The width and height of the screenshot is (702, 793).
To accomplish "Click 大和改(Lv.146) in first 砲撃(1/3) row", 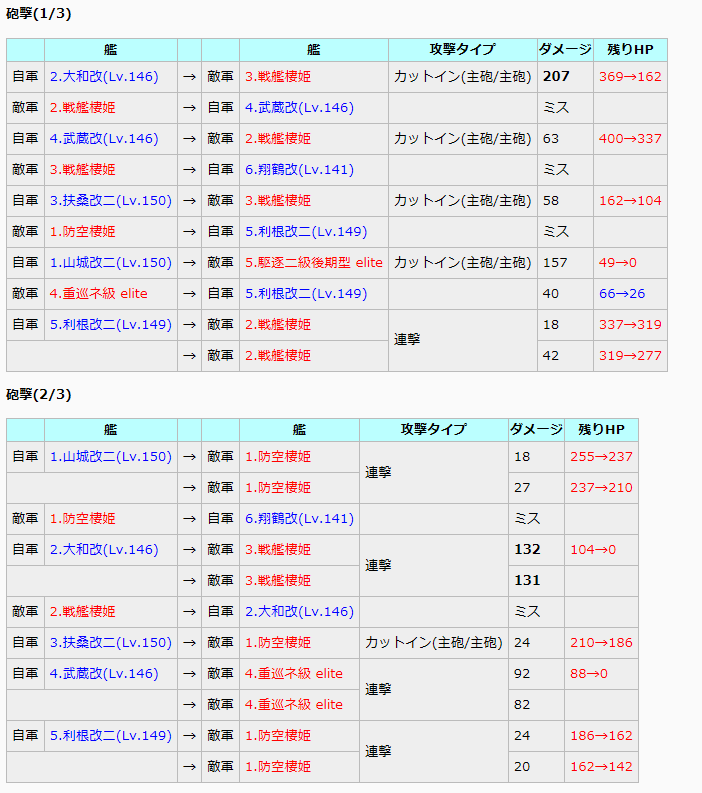I will point(104,77).
